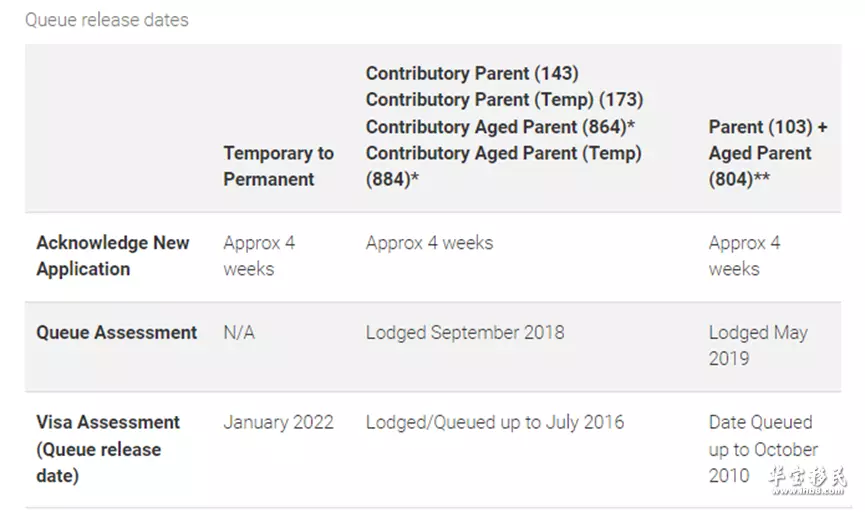Click Approx 4 weeks under Temporary to Permanent
Image resolution: width=865 pixels, height=512 pixels.
point(259,256)
